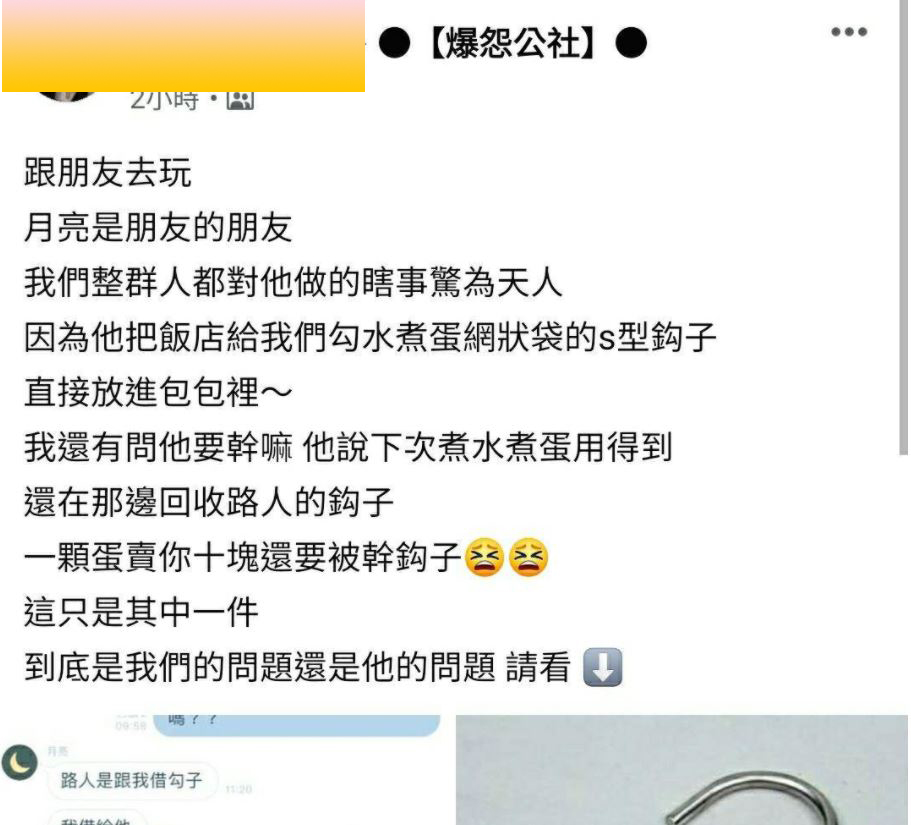Open the 【爆怨公社】 group link
This screenshot has width=911, height=825.
tap(512, 44)
